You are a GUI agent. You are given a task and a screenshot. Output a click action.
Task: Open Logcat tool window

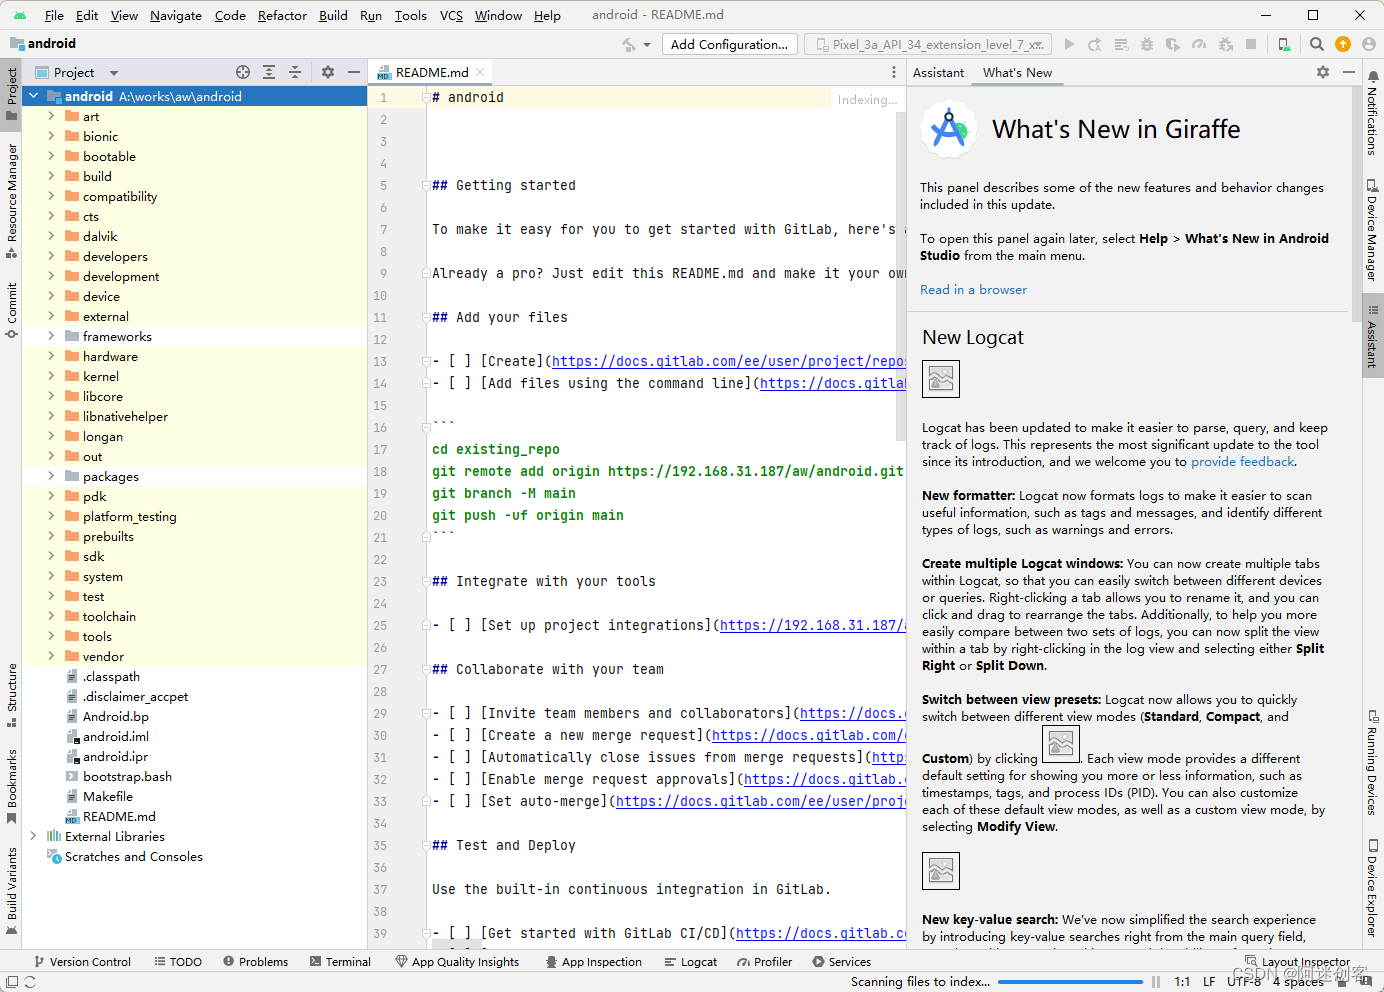[690, 961]
